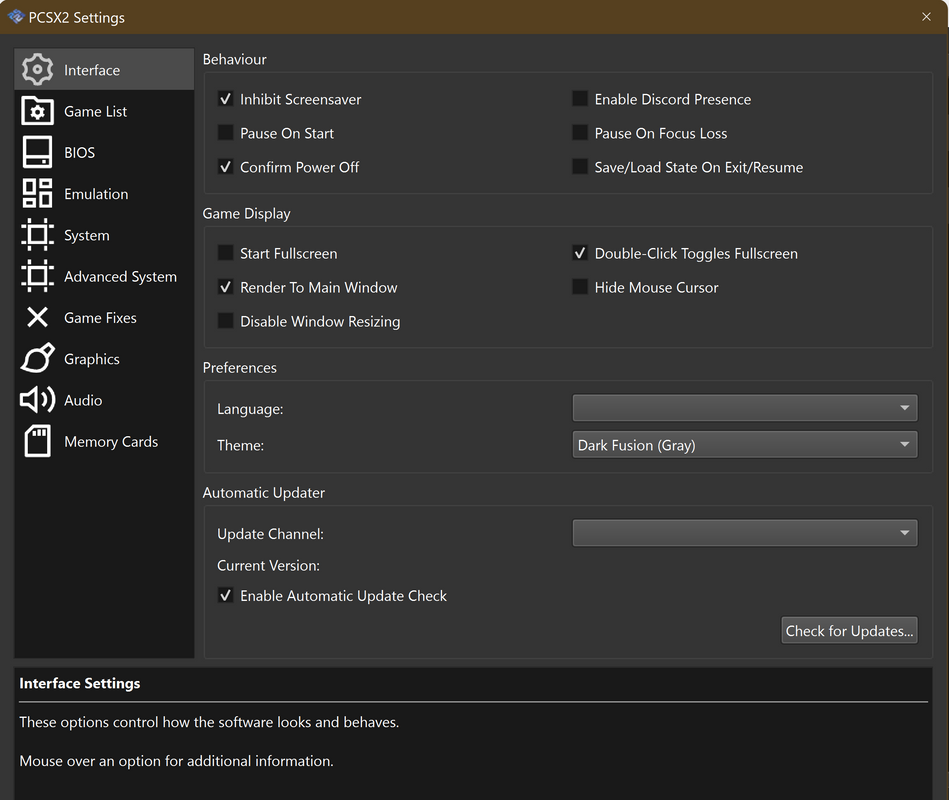Image resolution: width=949 pixels, height=800 pixels.
Task: Disable Enable Automatic Update Check
Action: [x=226, y=595]
